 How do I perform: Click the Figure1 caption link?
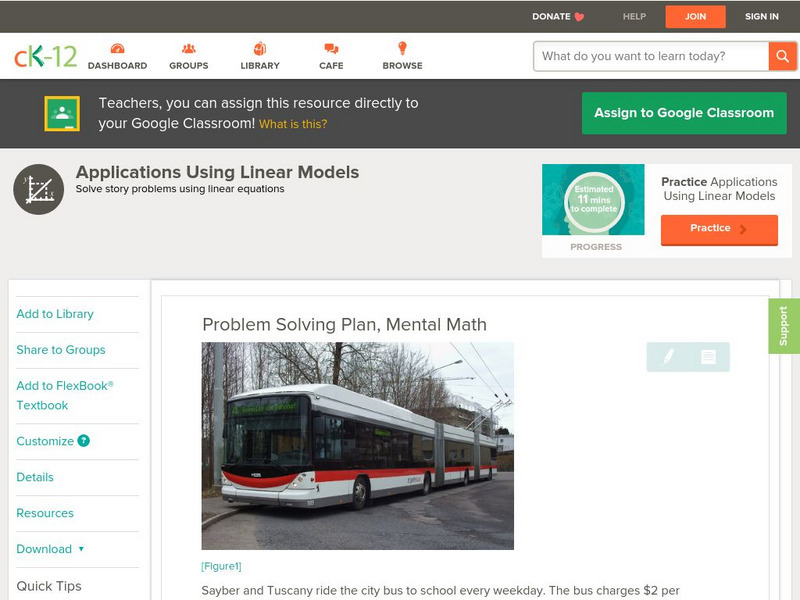[x=221, y=566]
